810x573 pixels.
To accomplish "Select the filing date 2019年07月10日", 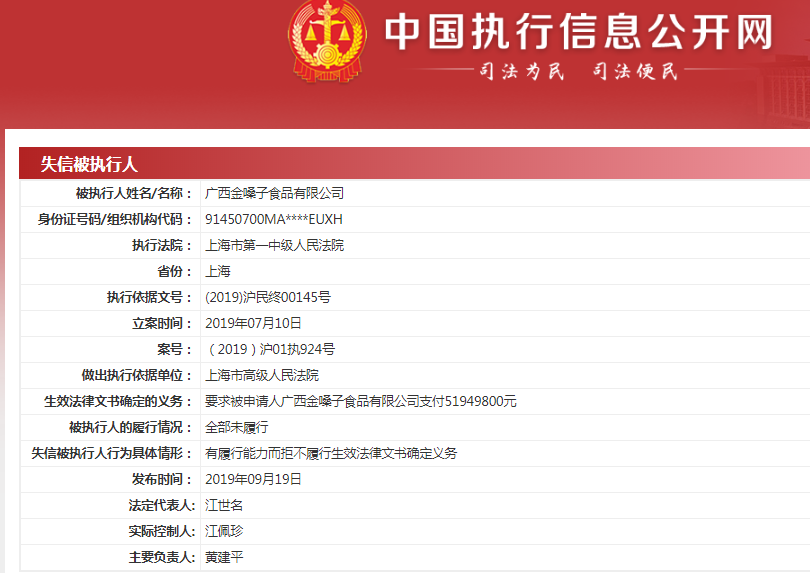I will coord(253,323).
